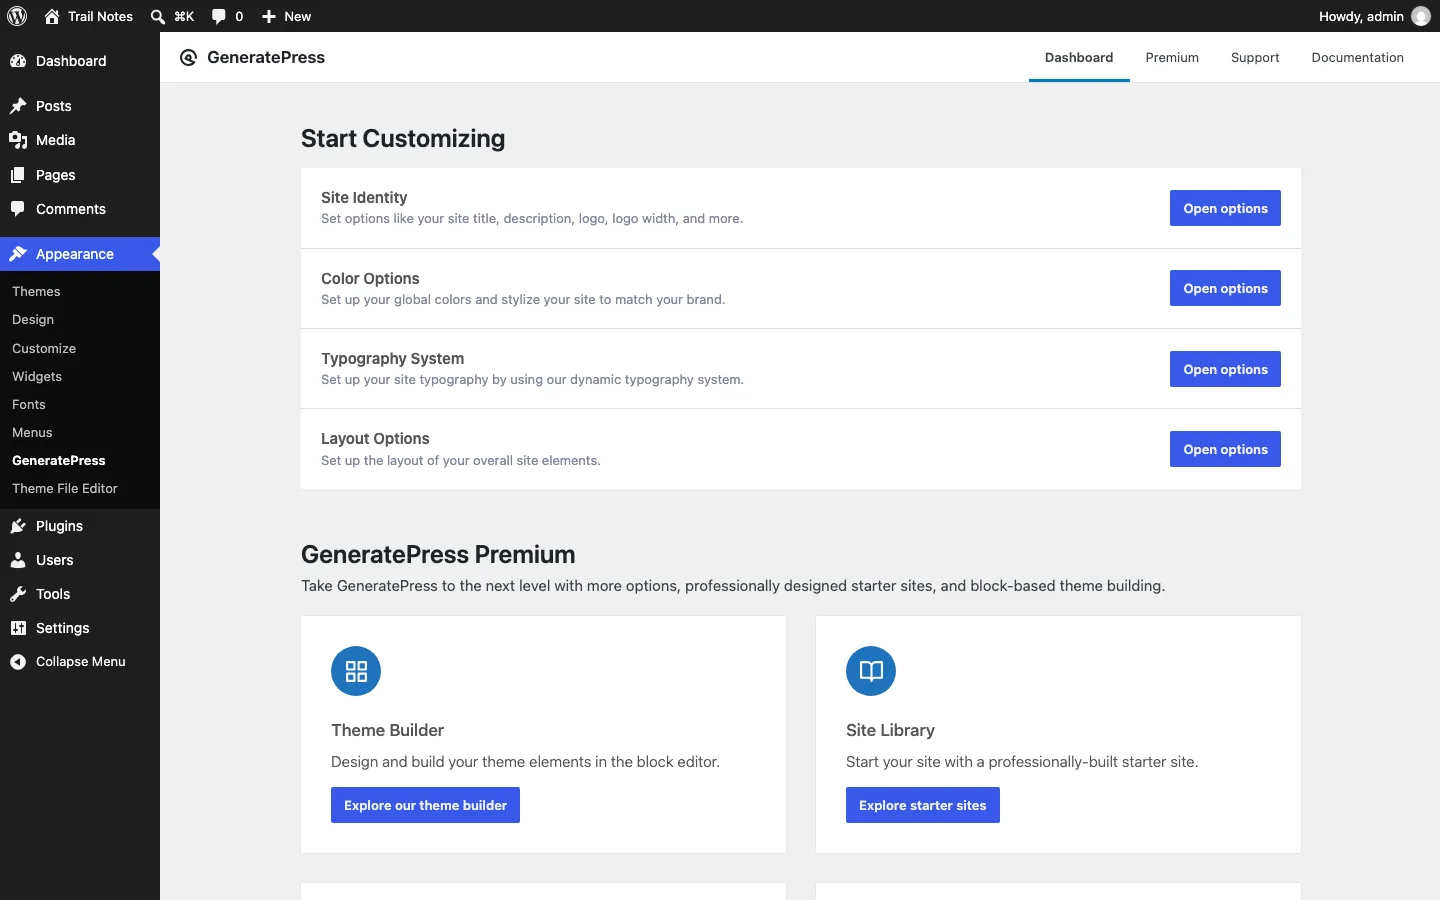The image size is (1440, 900).
Task: Click Howdy, admin account menu
Action: 1374,16
